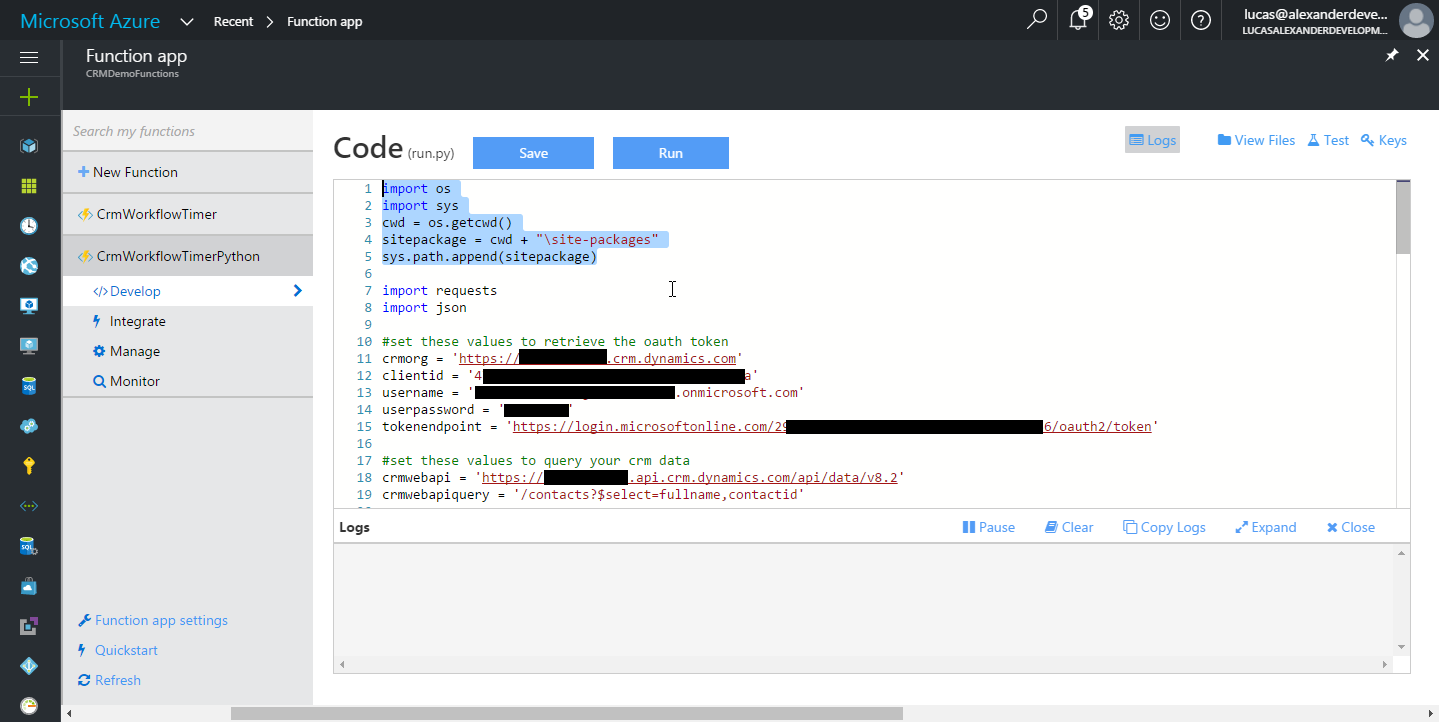Select the Develop menu item

click(188, 291)
